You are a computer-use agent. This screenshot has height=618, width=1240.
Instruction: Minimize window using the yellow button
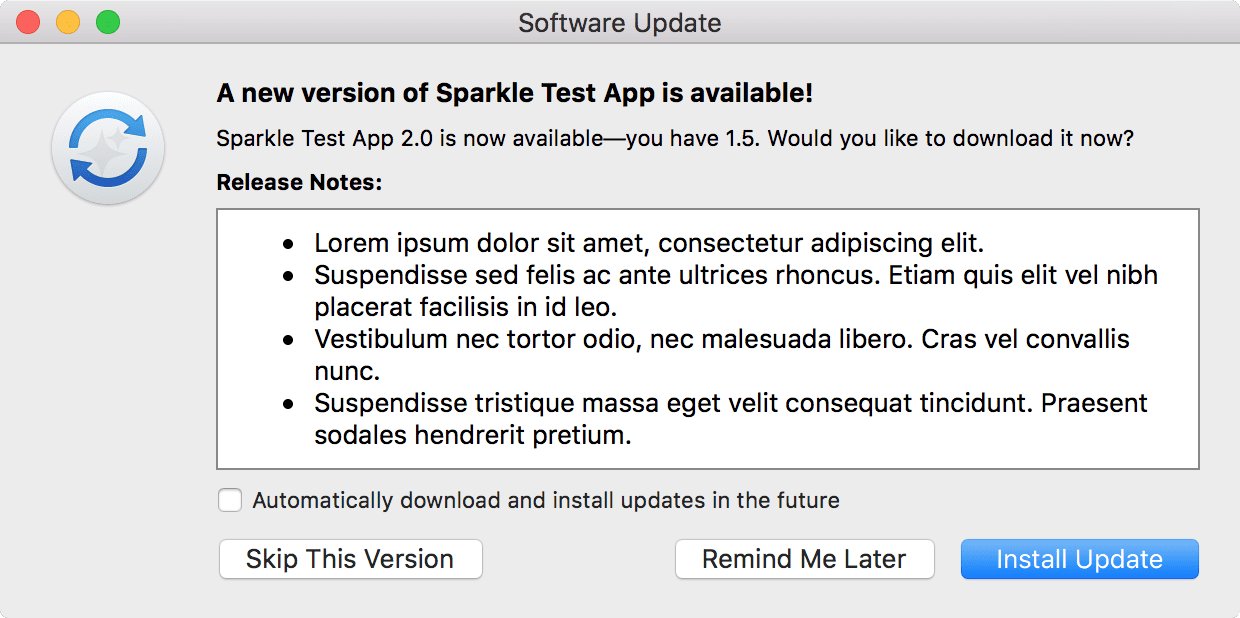point(68,22)
